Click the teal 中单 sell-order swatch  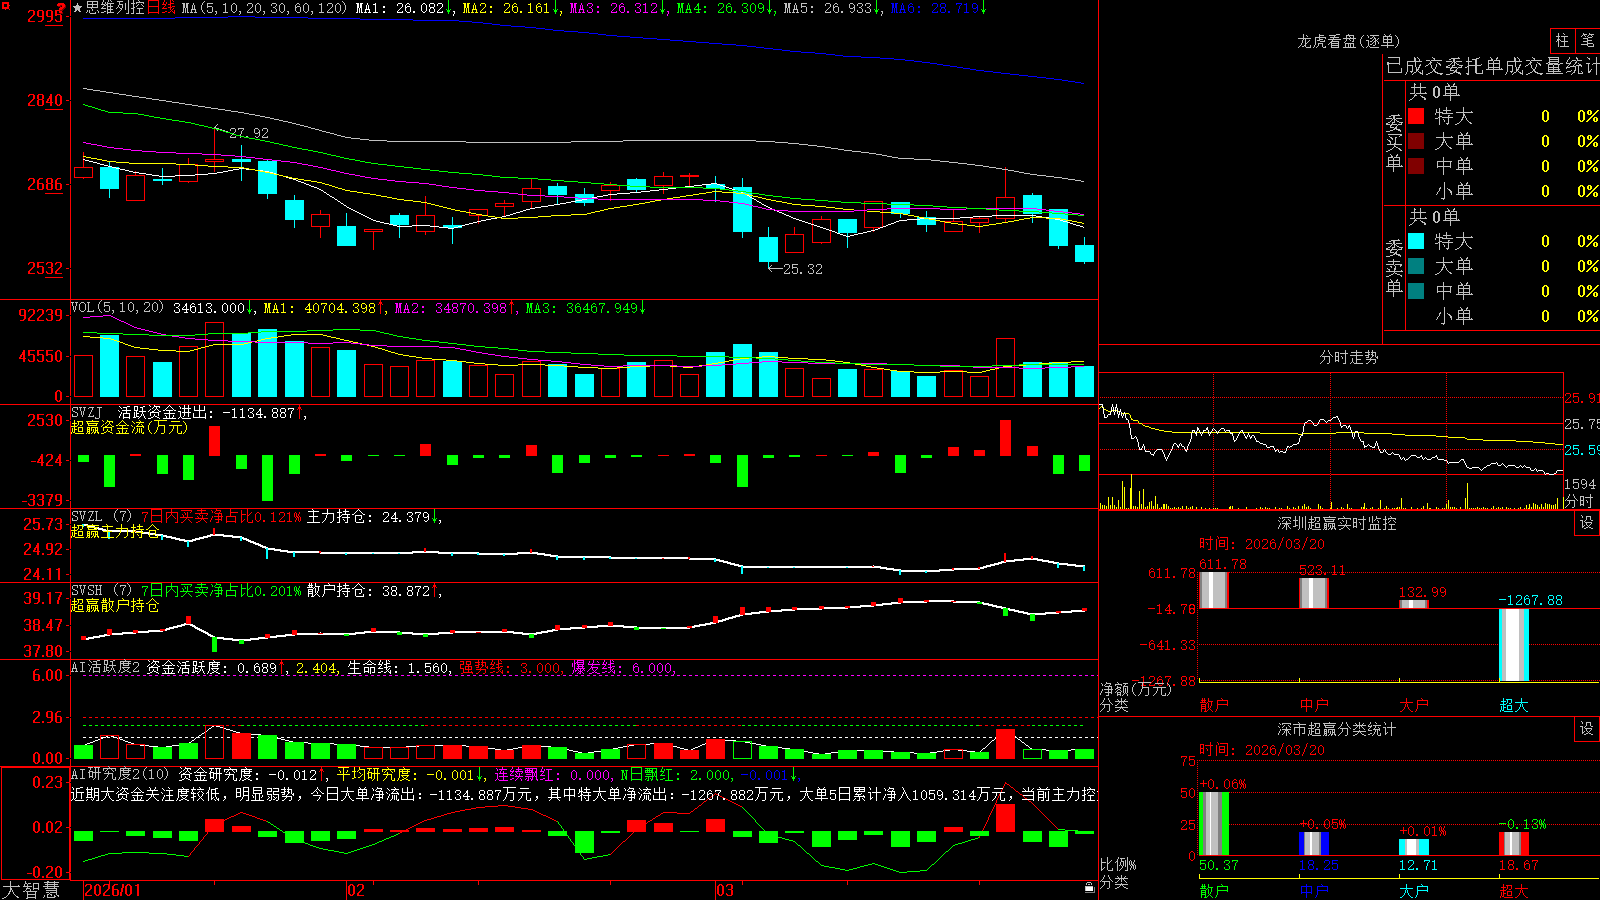tap(1416, 291)
